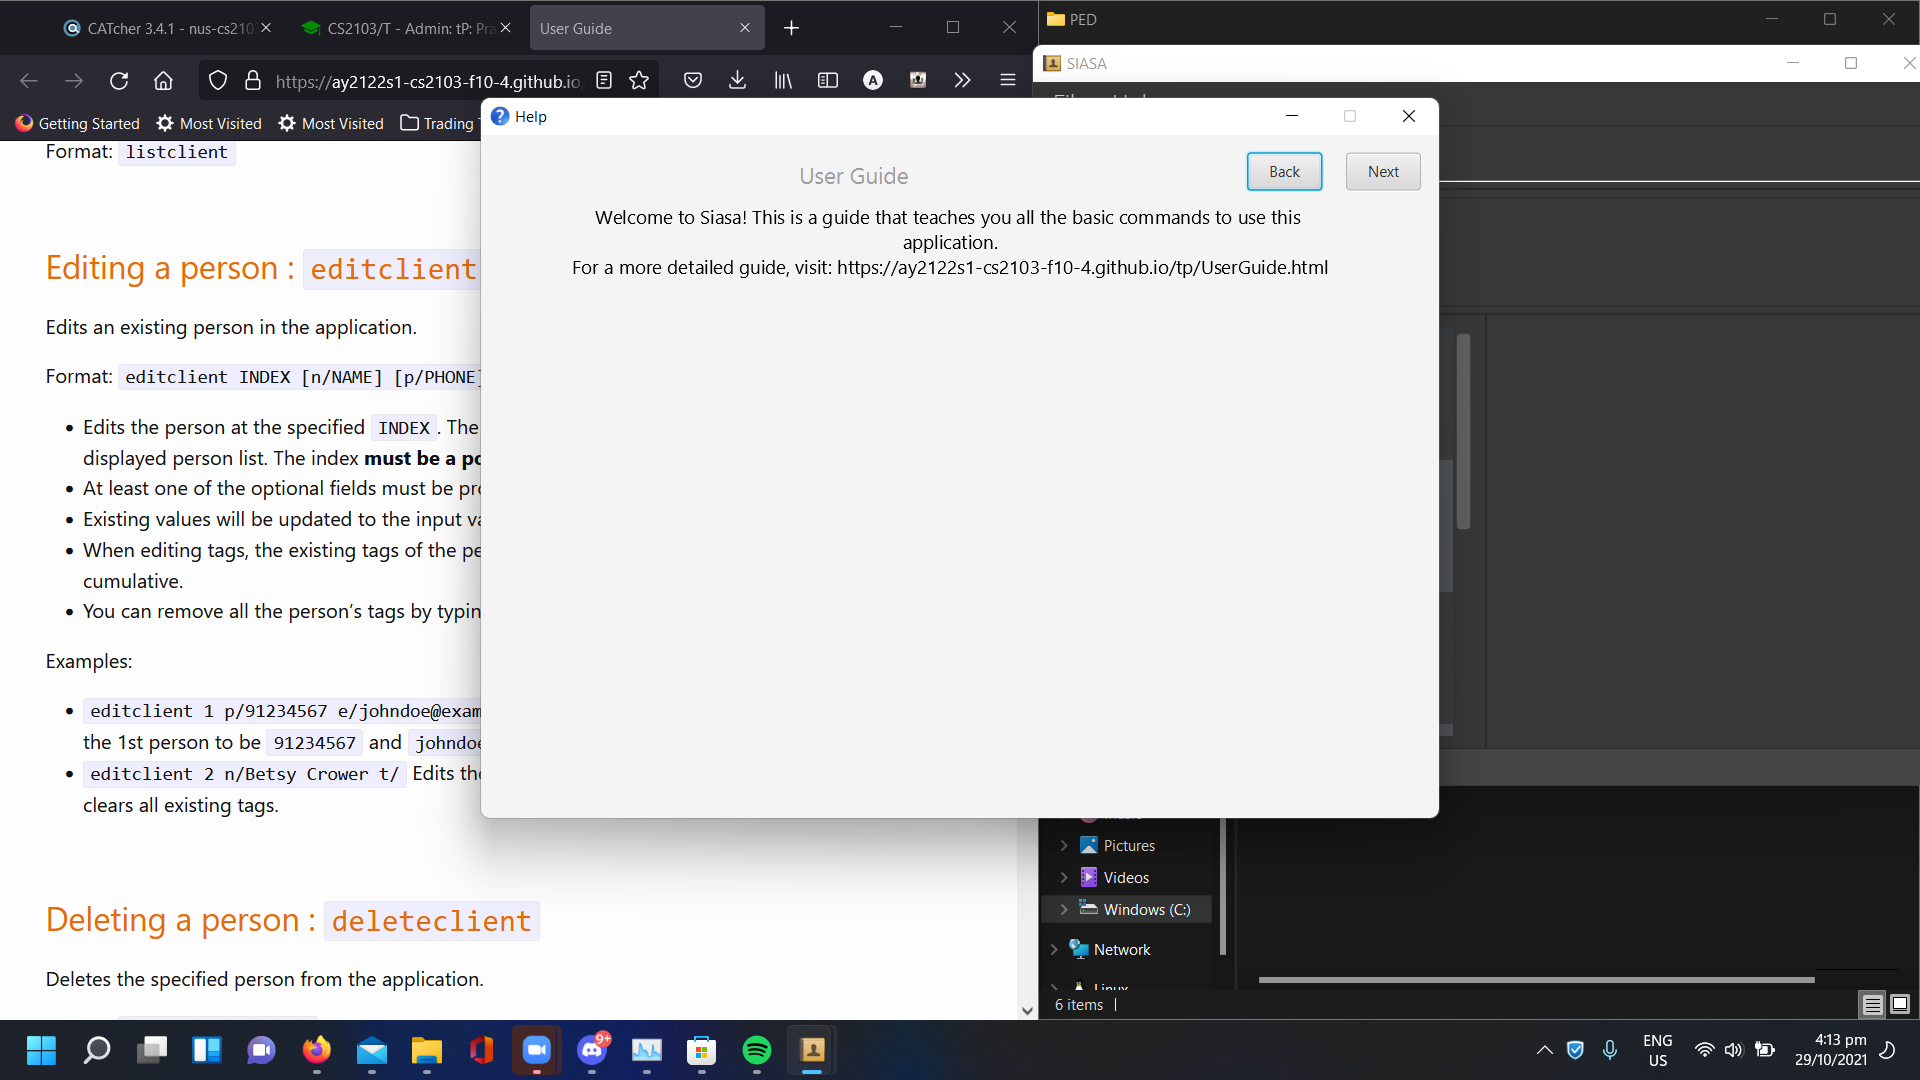Switch to details view layout

point(1872,1004)
